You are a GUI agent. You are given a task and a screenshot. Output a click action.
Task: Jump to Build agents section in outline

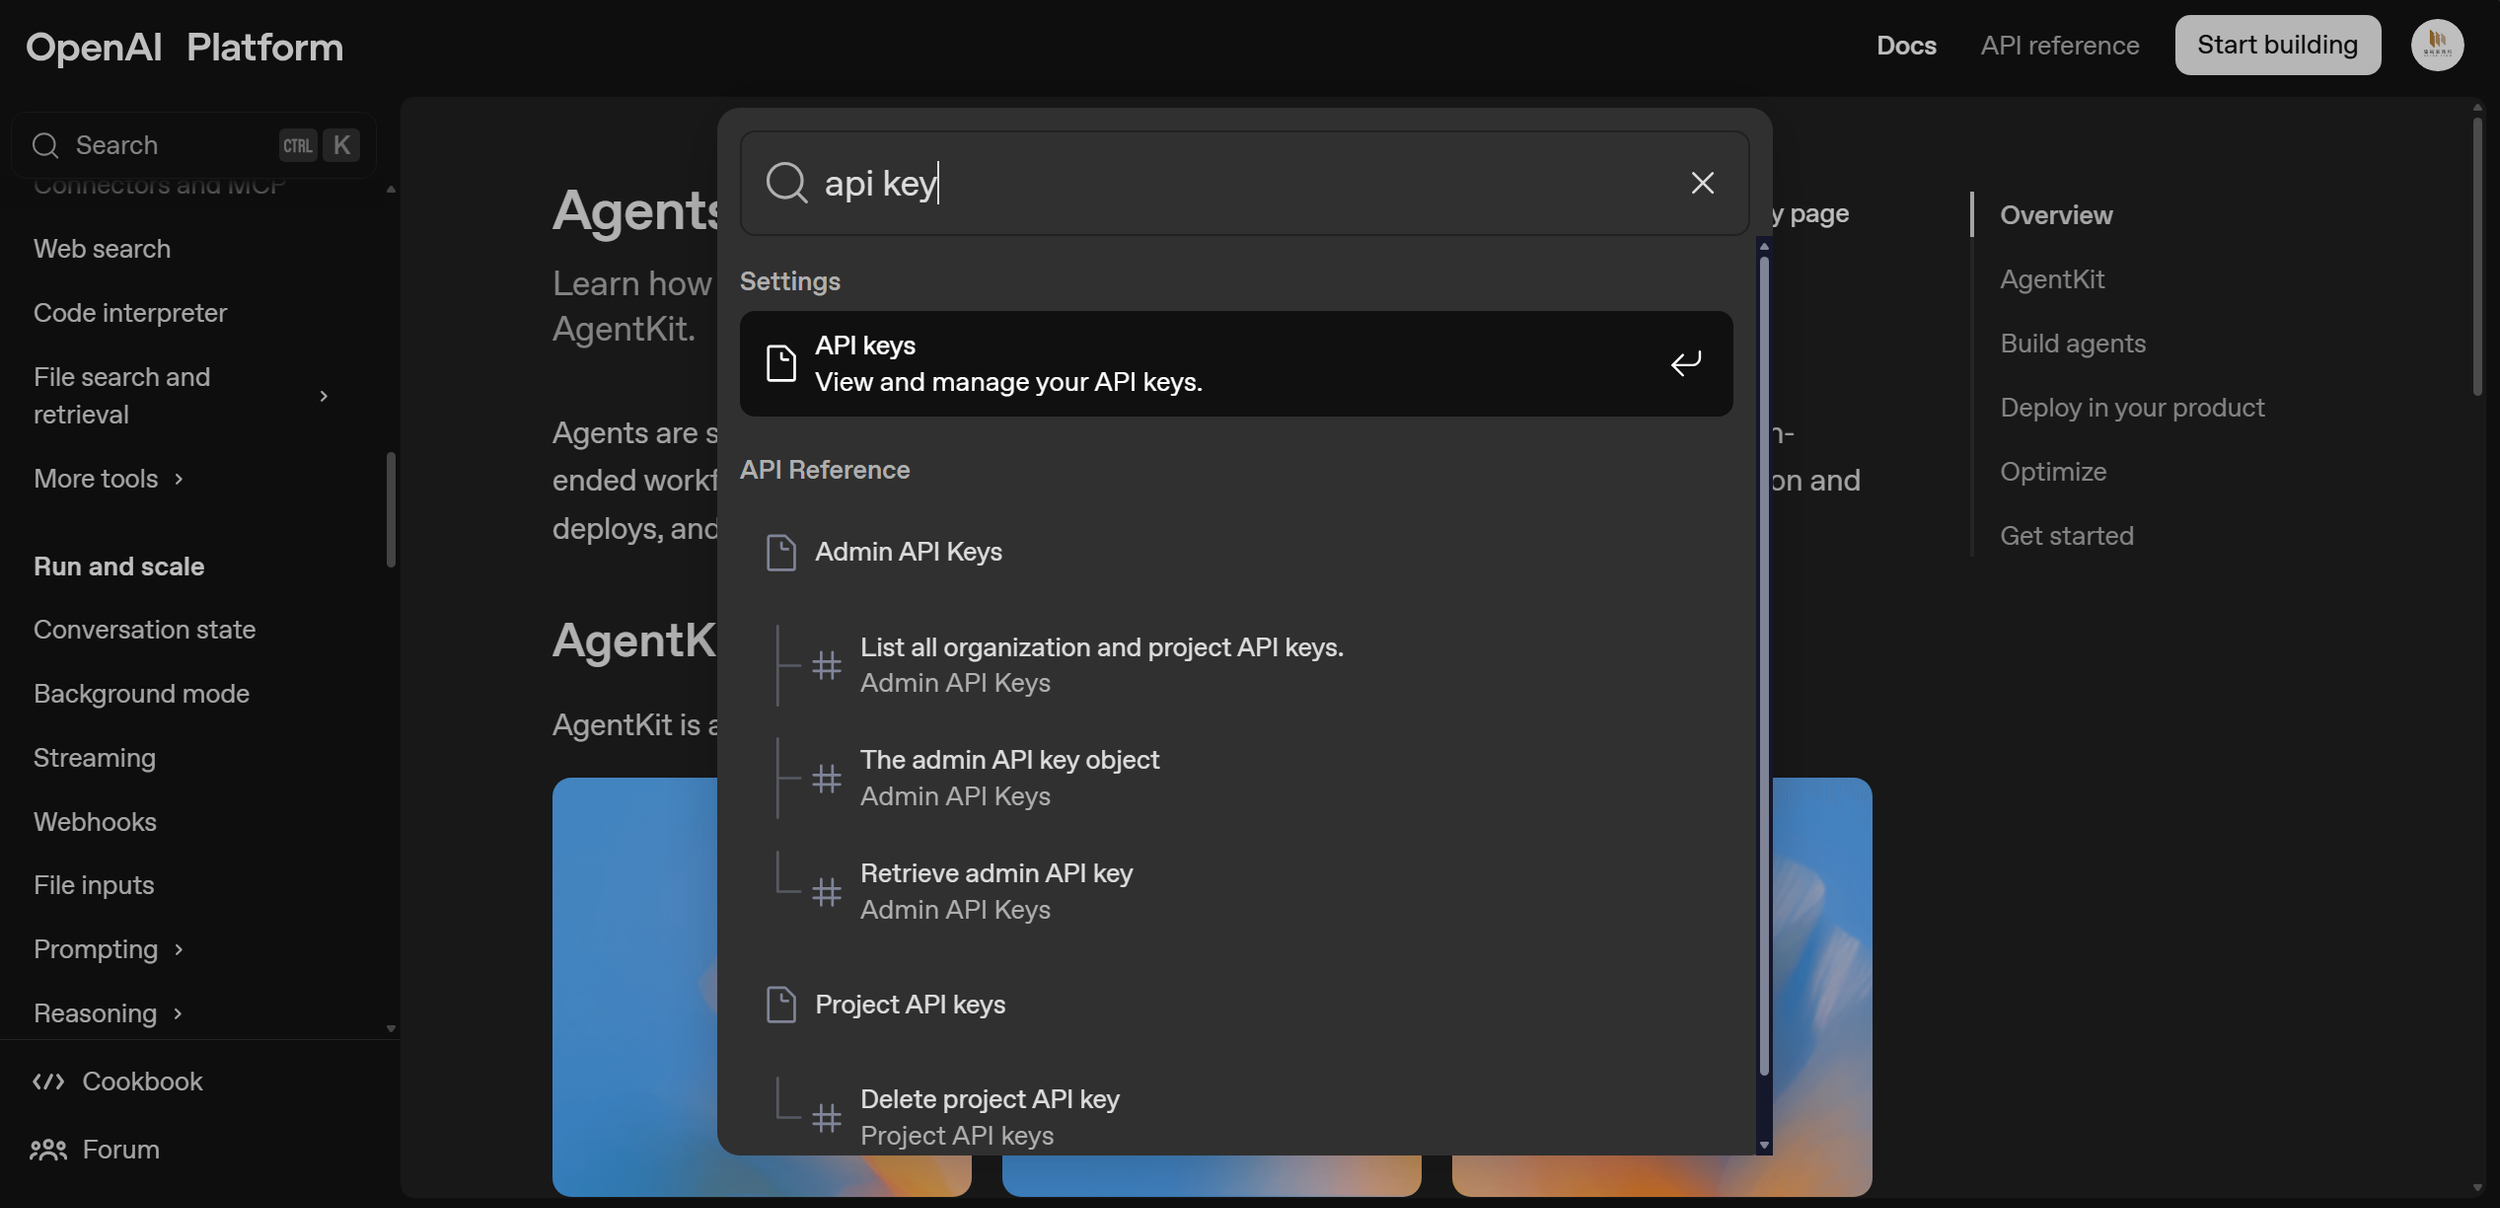tap(2072, 343)
